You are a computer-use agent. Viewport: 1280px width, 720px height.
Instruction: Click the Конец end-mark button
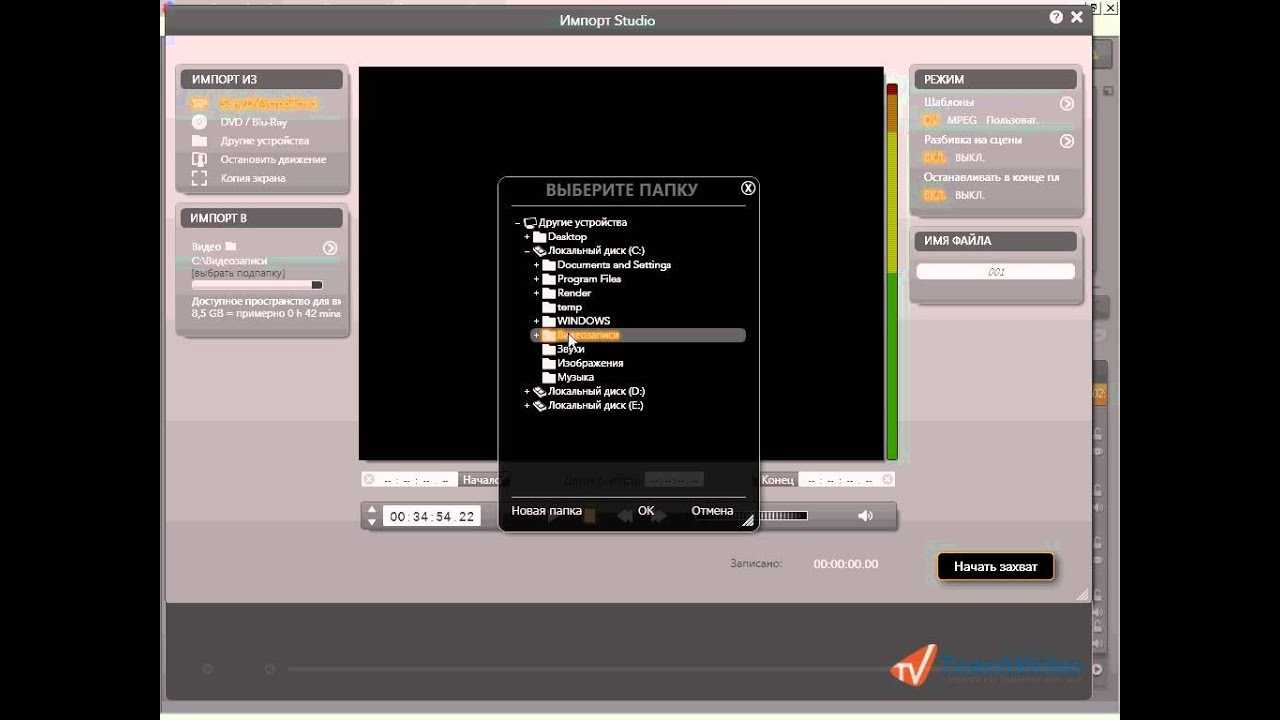coord(777,480)
